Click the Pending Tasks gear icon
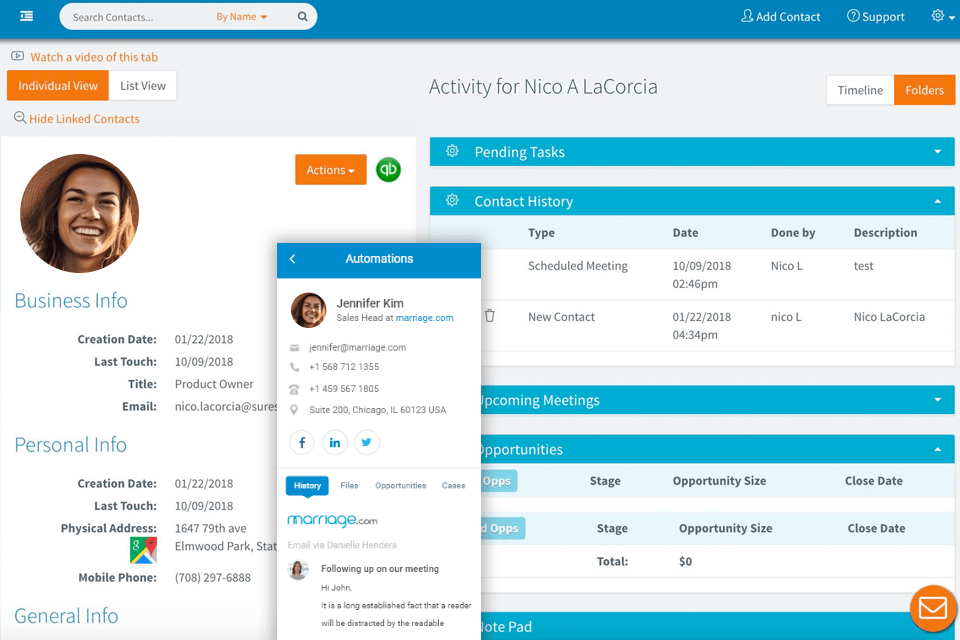960x640 pixels. (x=452, y=151)
